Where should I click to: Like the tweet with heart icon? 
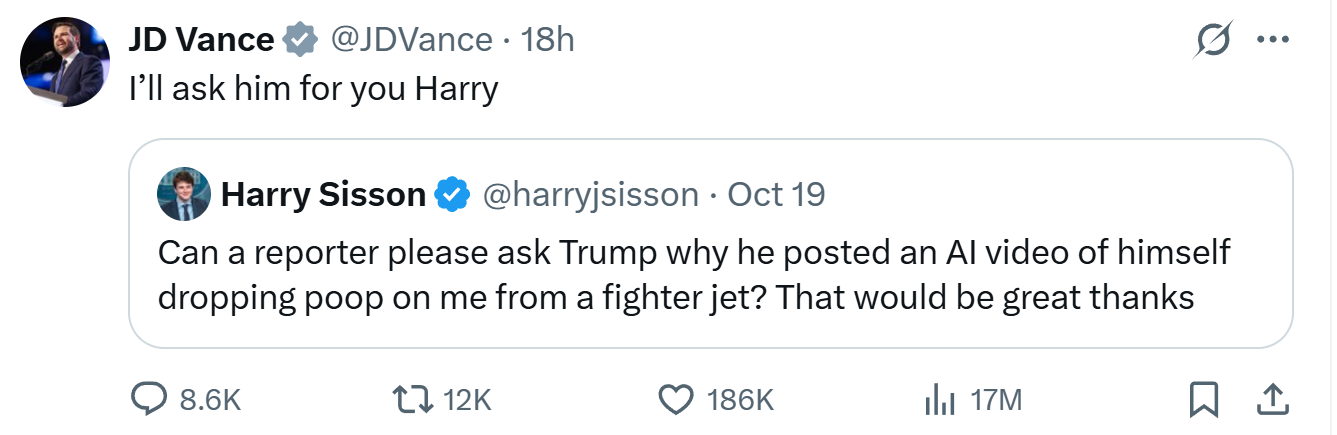676,400
